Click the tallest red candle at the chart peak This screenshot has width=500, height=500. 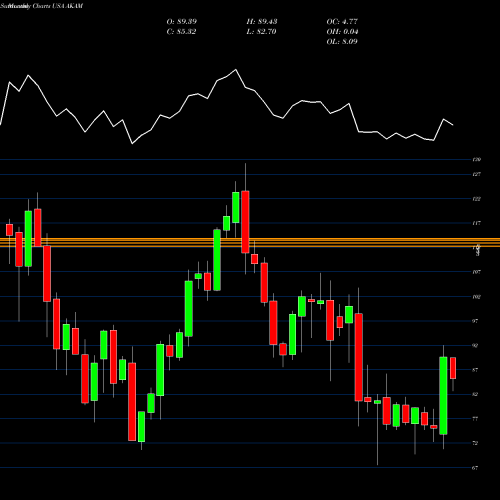pos(245,222)
